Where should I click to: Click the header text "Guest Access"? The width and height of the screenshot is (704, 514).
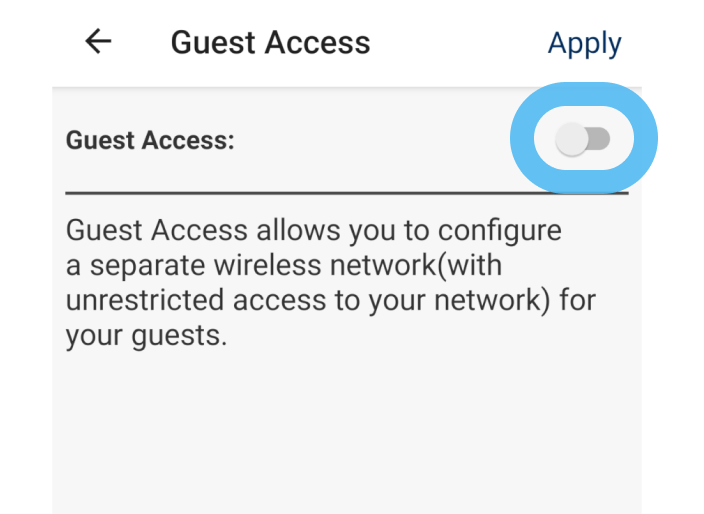pos(270,43)
